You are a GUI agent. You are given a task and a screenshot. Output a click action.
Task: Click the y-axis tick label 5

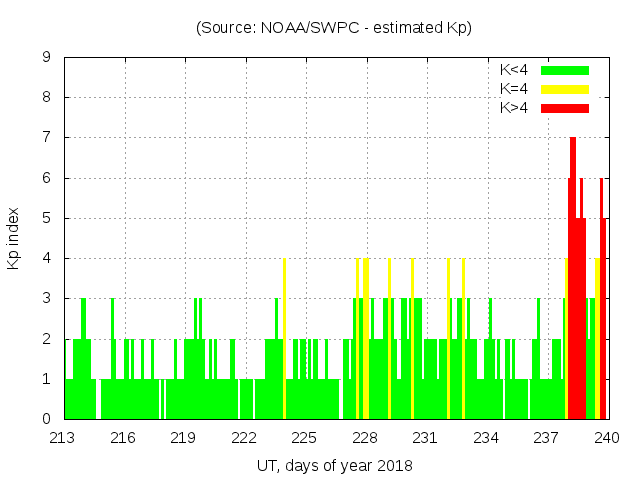pos(47,218)
